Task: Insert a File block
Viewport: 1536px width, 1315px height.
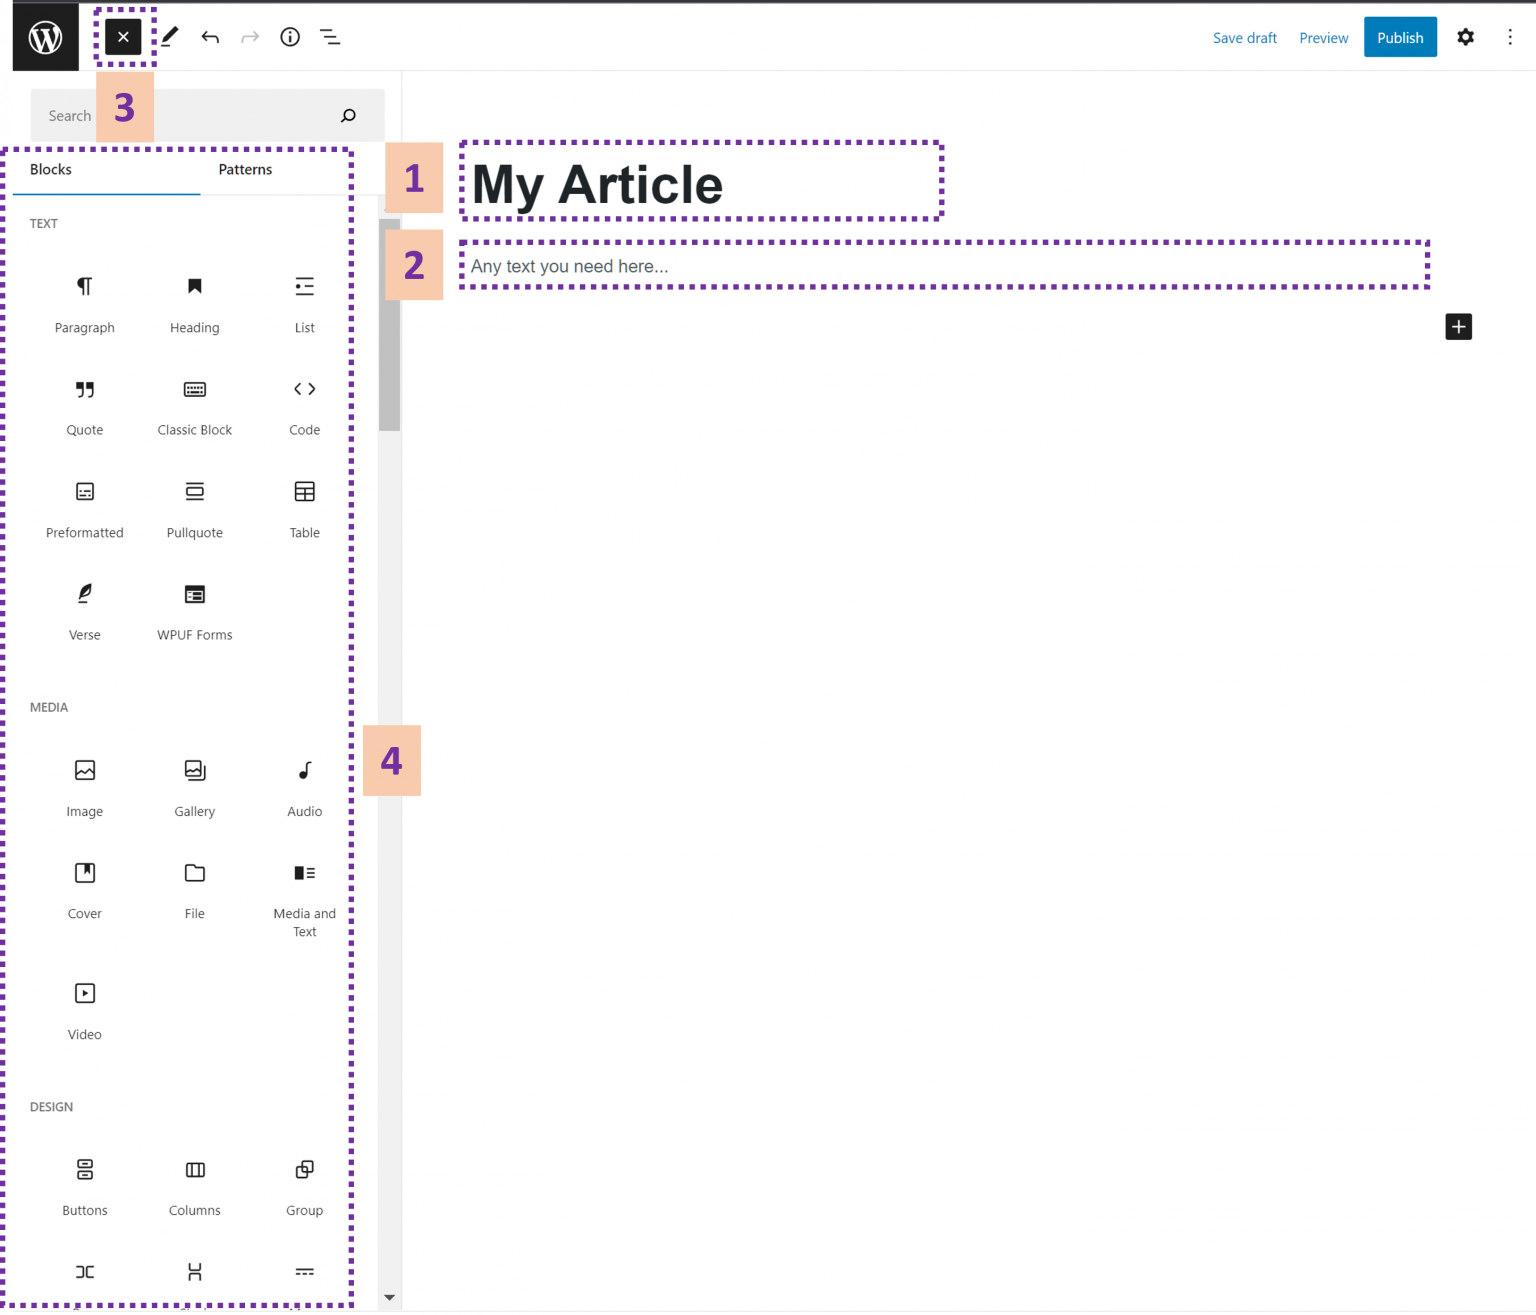Action: [x=195, y=891]
